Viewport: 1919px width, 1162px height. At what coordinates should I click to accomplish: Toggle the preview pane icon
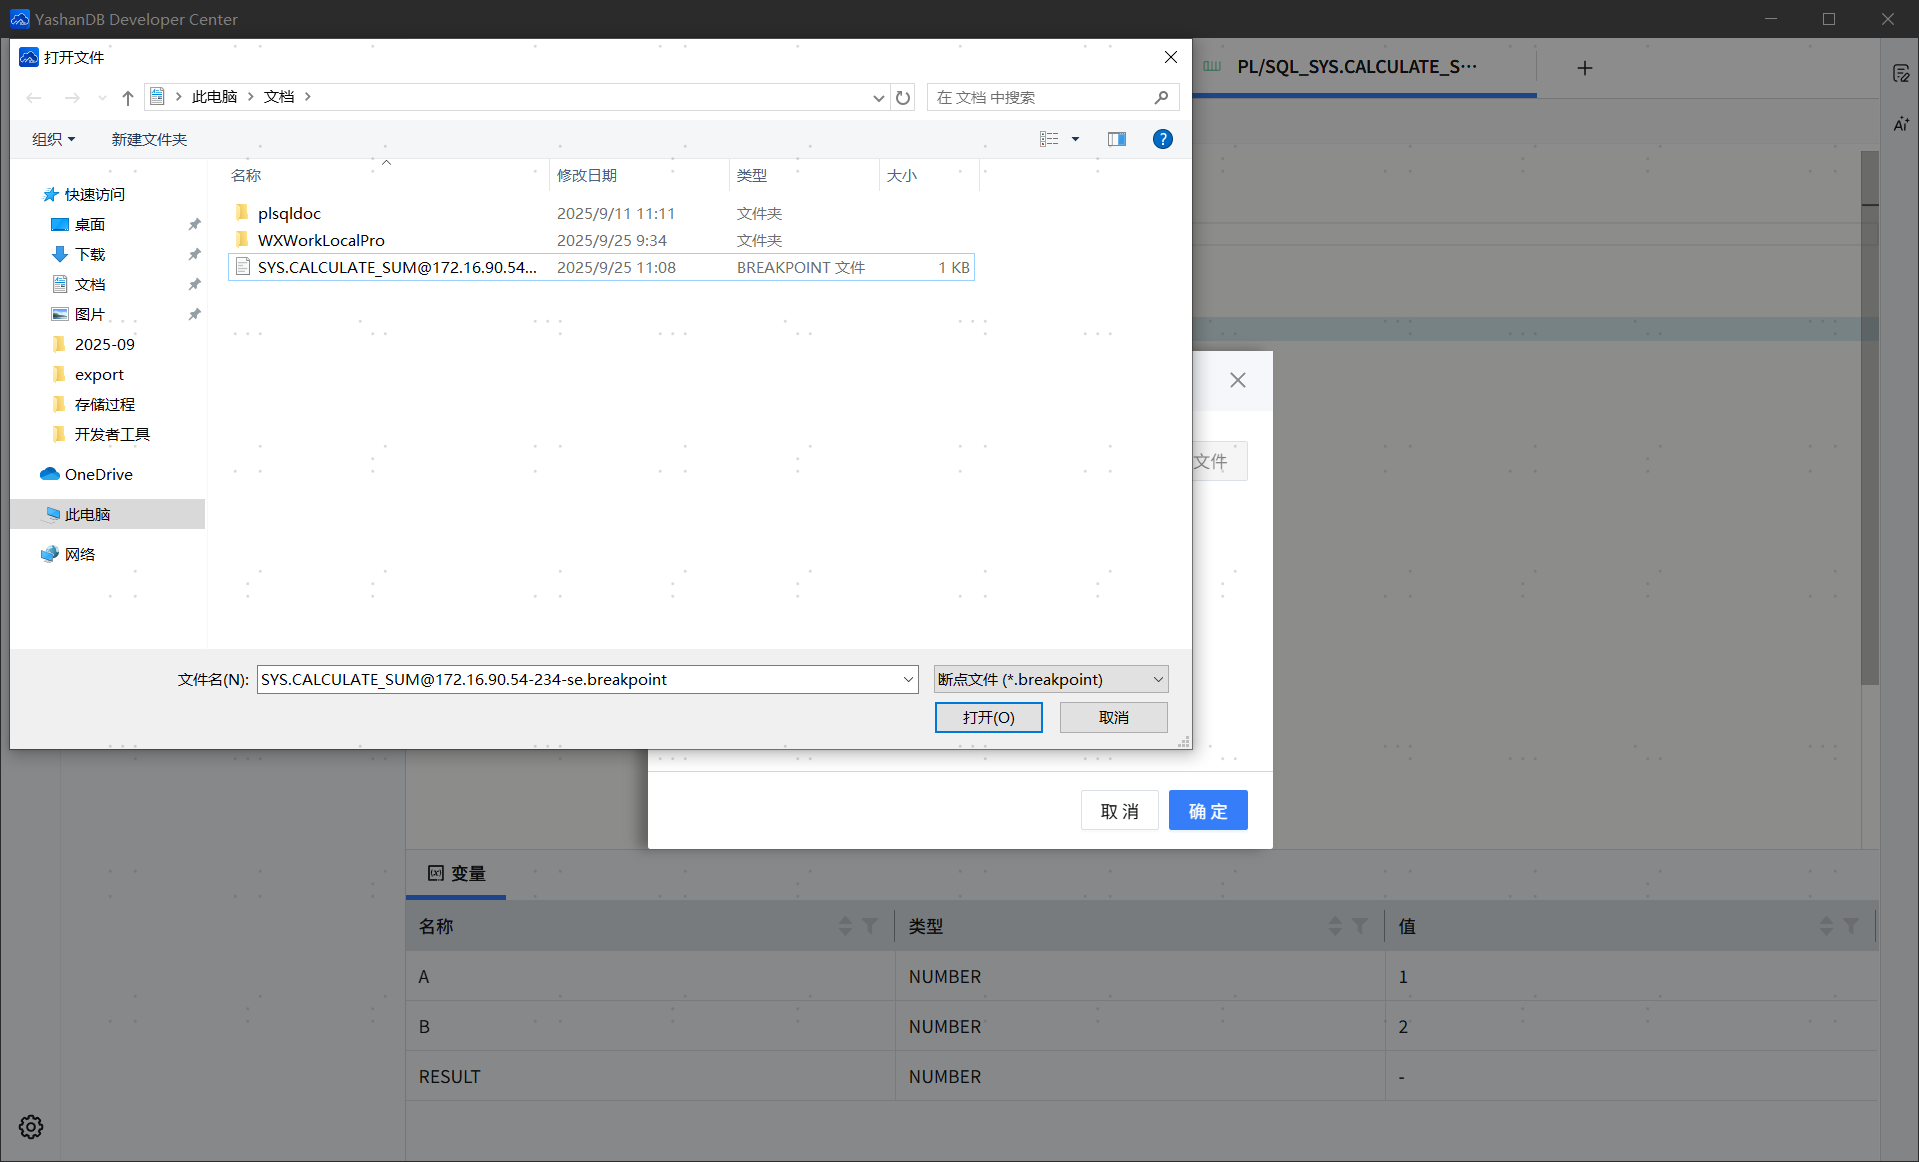[1116, 139]
